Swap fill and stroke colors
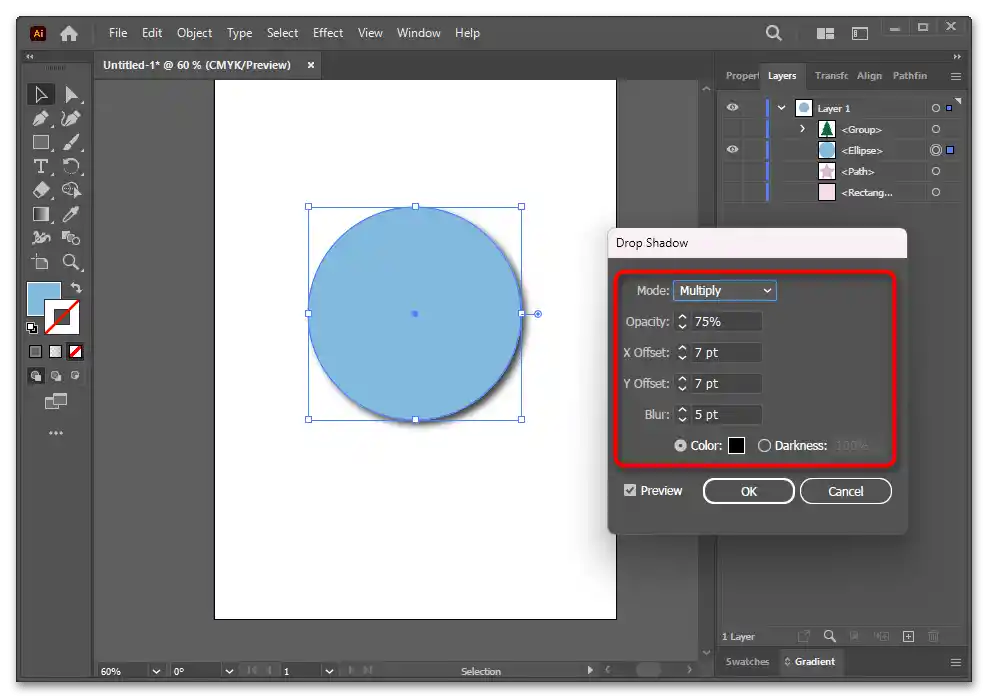Viewport: 988px width, 698px height. pyautogui.click(x=76, y=288)
